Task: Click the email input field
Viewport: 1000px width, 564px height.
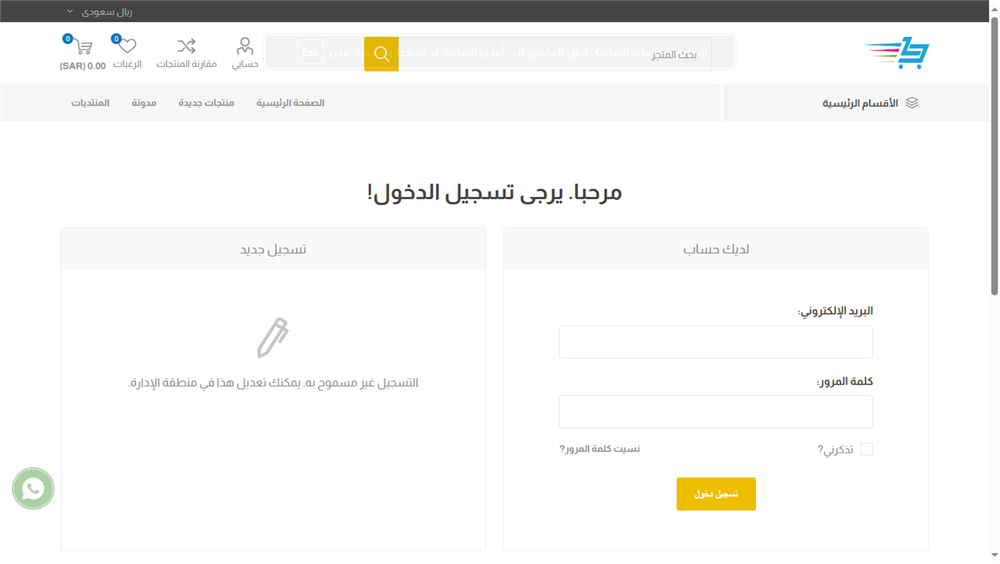Action: (x=715, y=342)
